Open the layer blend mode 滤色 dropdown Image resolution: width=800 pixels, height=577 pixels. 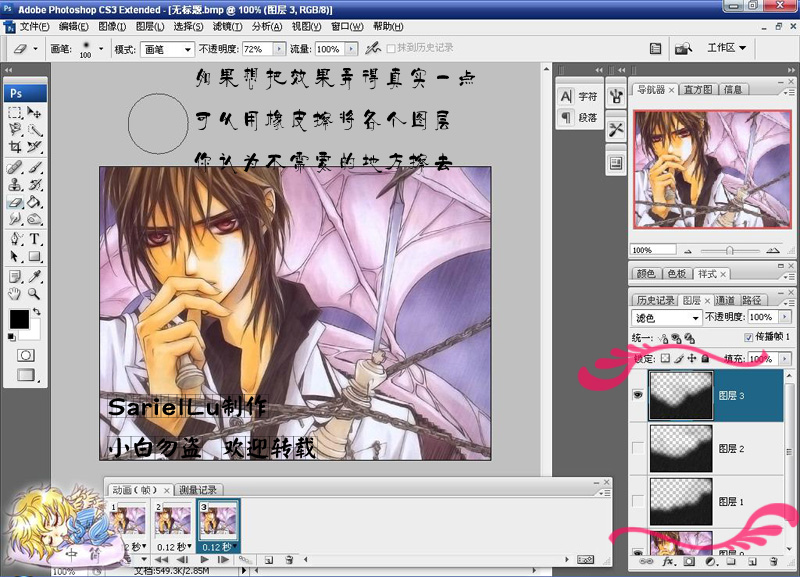tap(666, 317)
